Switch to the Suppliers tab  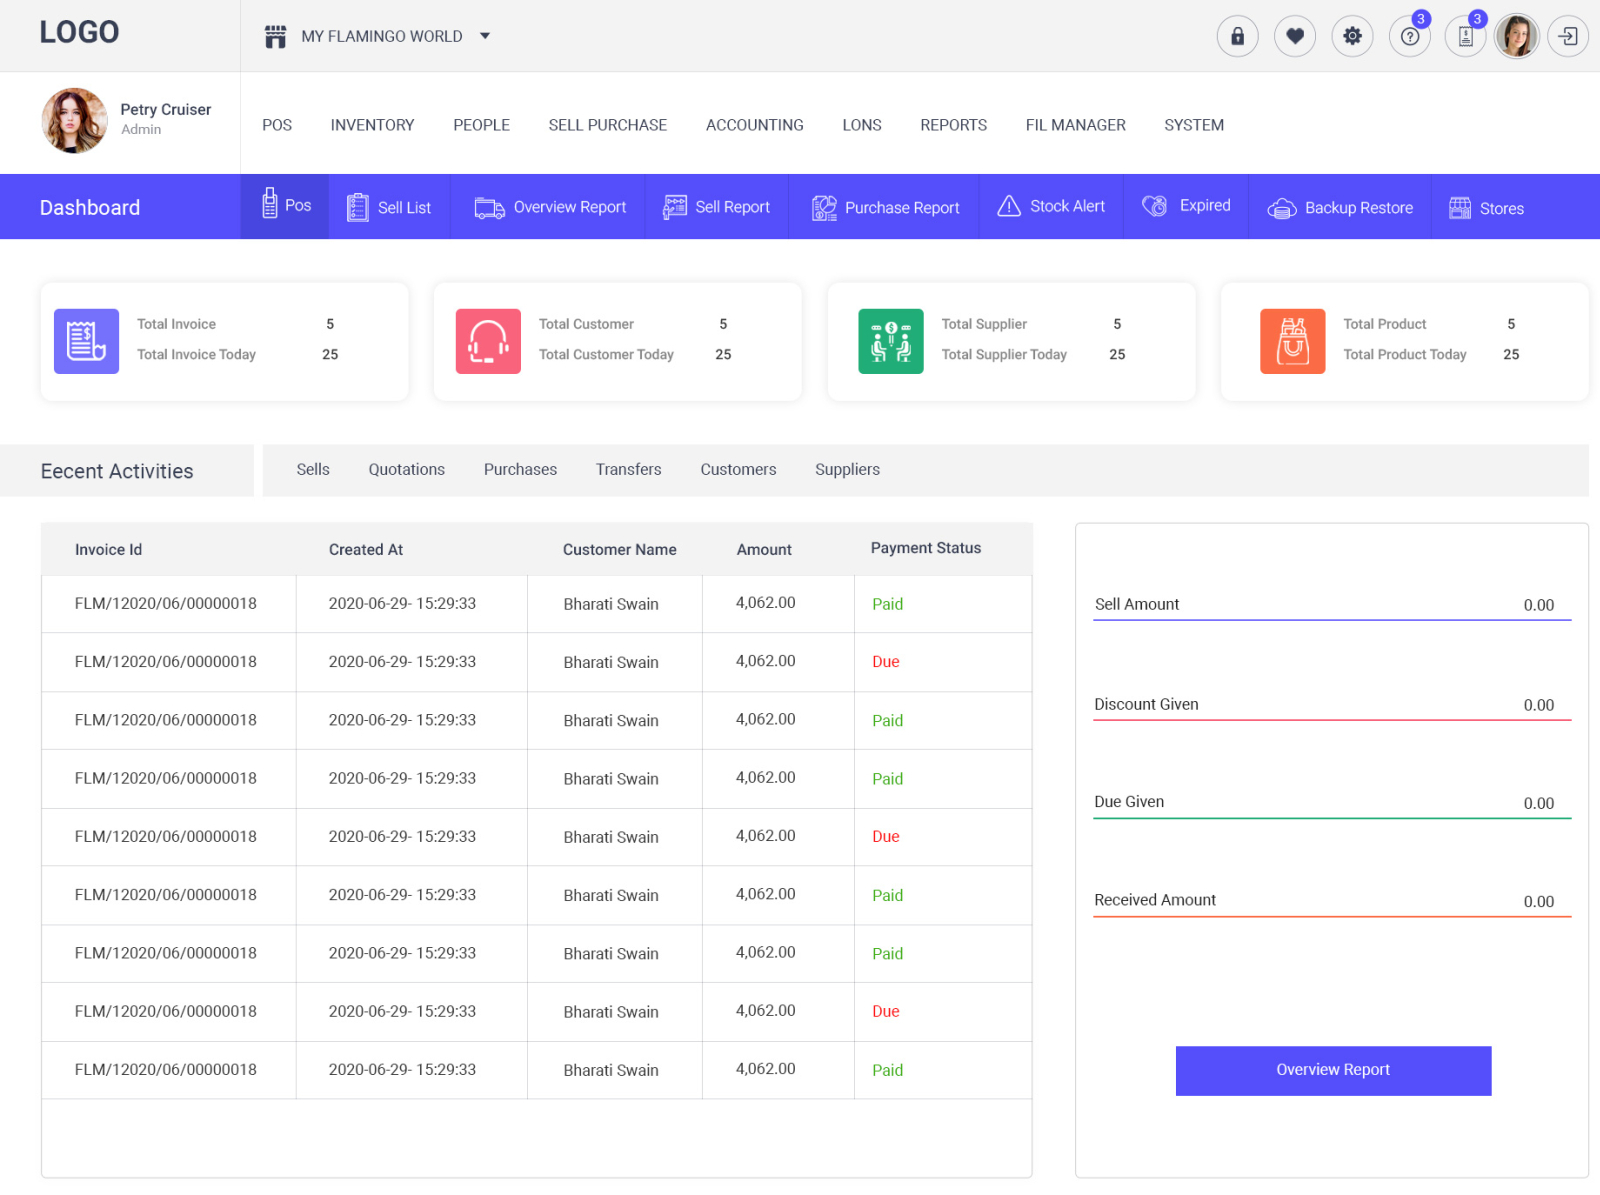847,469
